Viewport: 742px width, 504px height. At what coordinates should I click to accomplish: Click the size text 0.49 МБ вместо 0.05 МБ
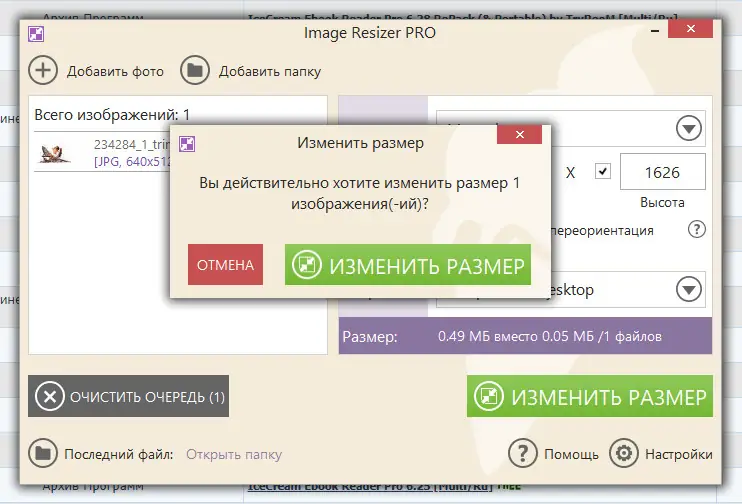click(x=516, y=336)
